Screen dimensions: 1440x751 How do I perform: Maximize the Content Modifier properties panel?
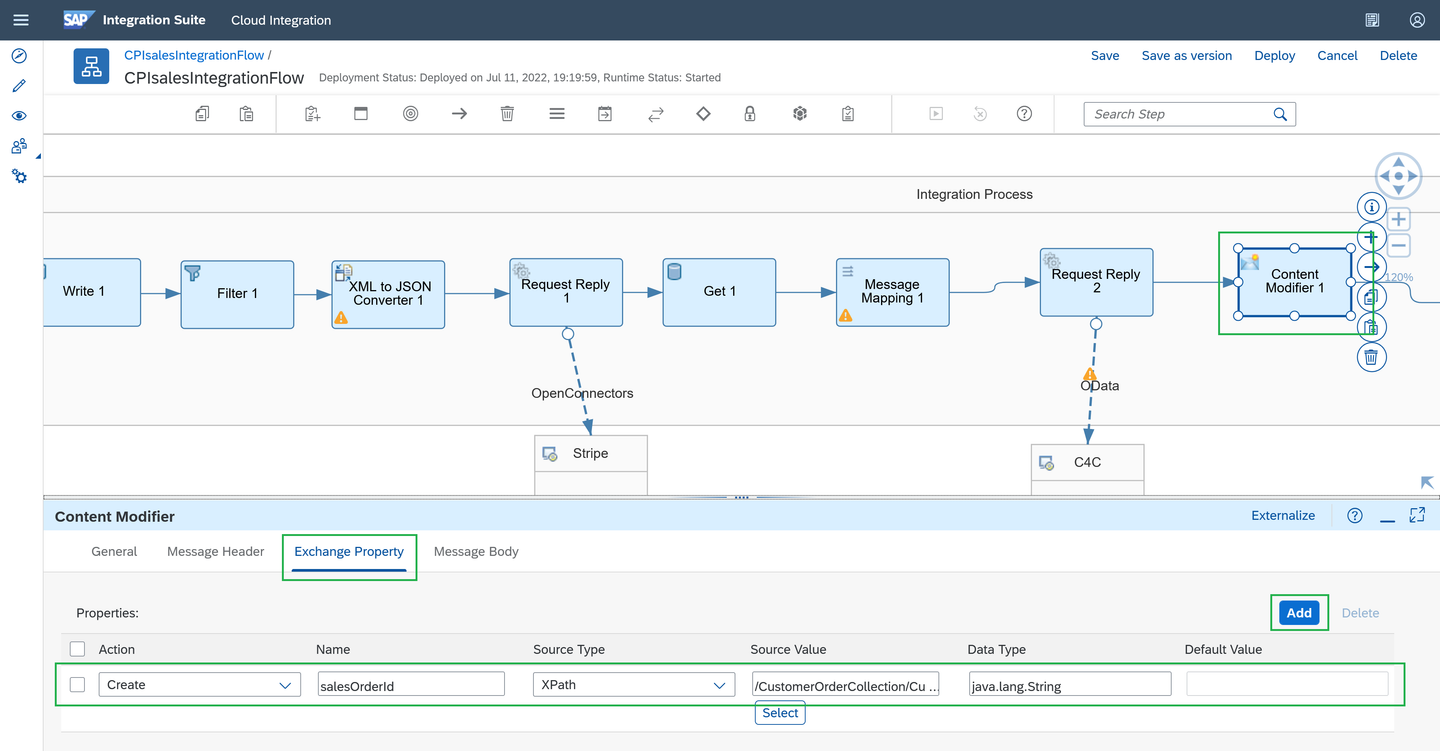pos(1417,516)
